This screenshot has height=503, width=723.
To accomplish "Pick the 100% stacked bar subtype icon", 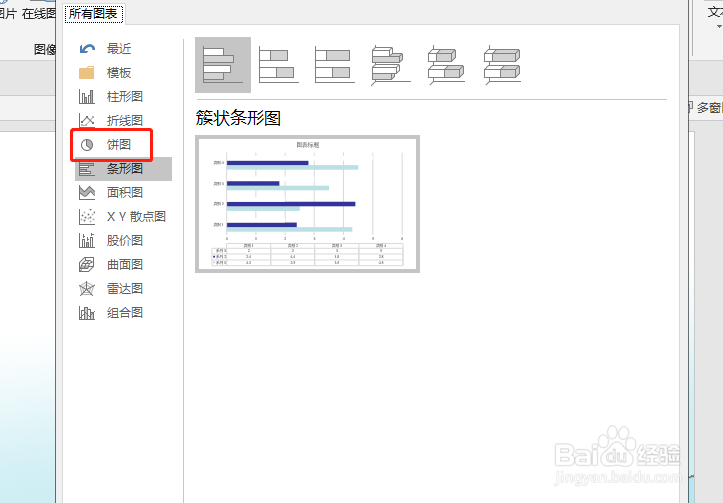I will 335,65.
